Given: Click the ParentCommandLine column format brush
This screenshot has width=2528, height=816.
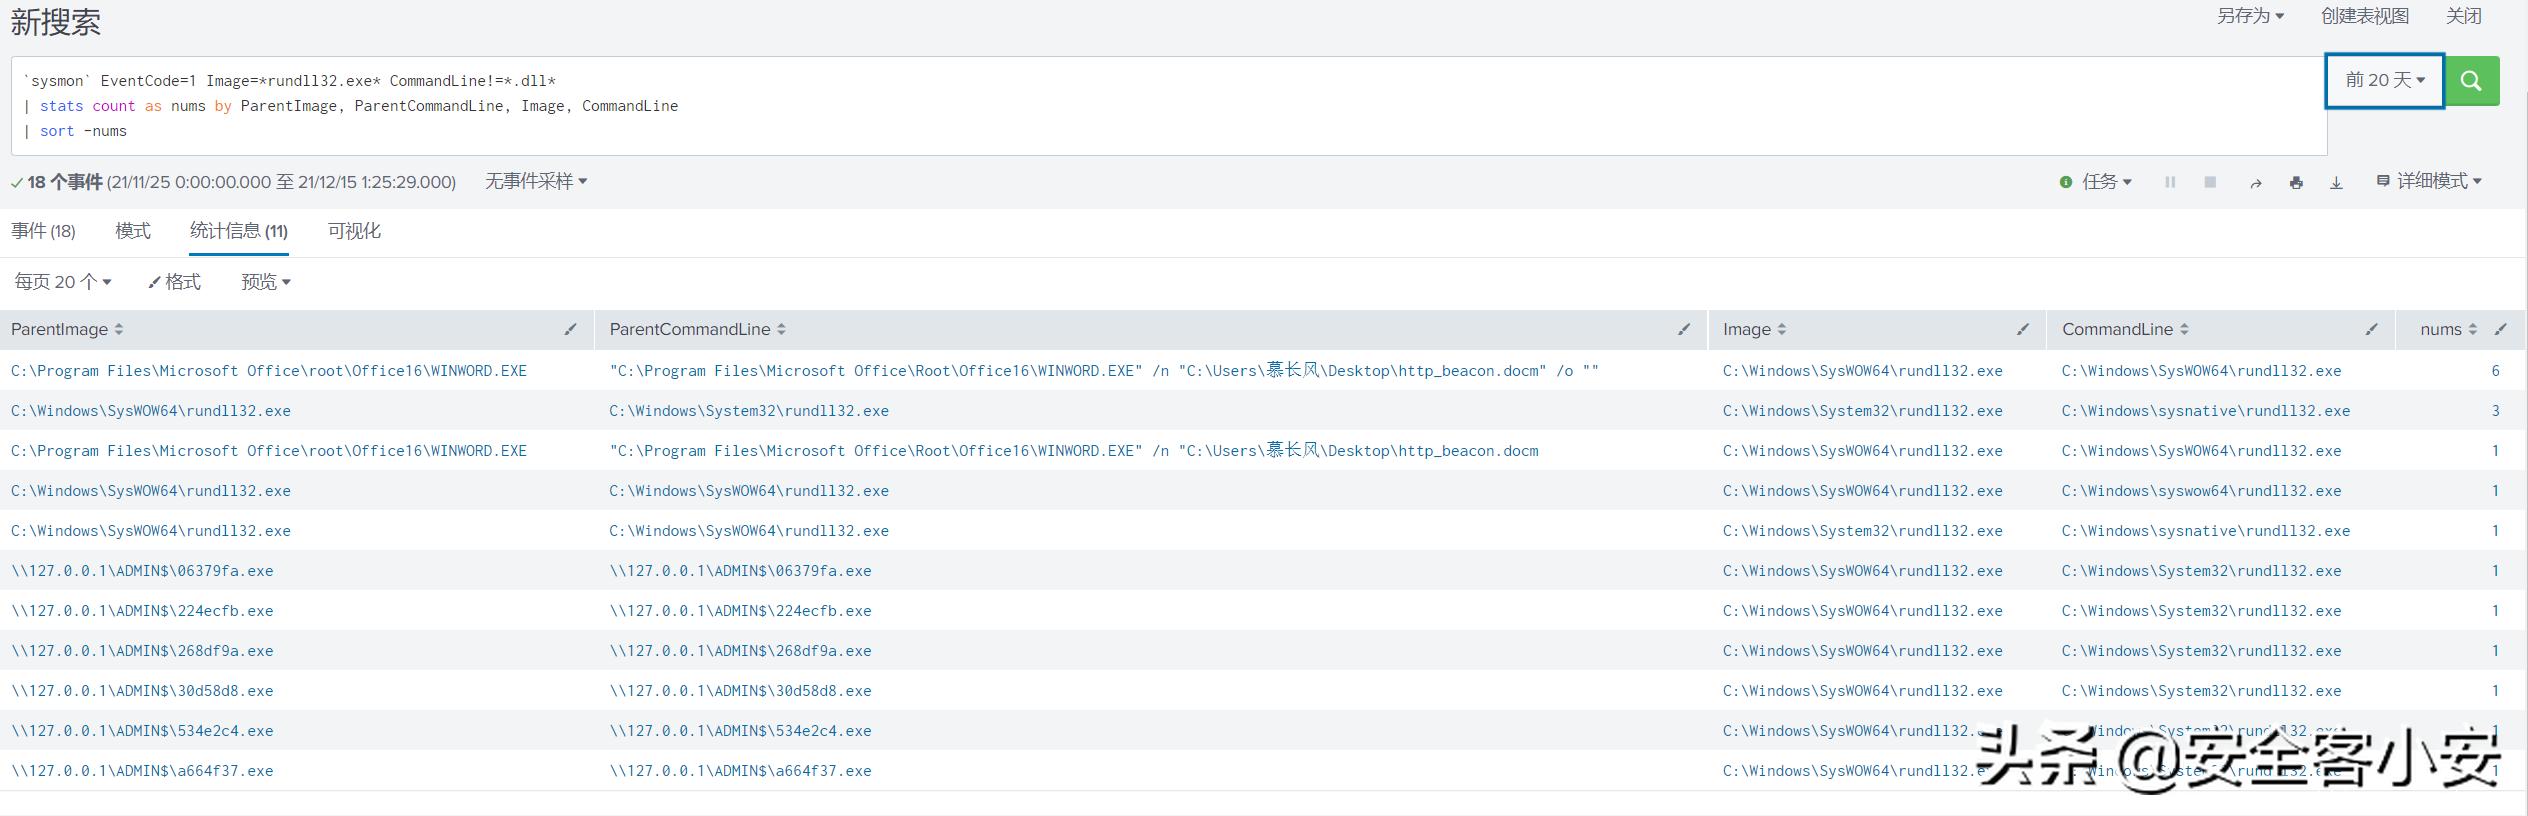Looking at the screenshot, I should tap(1683, 329).
